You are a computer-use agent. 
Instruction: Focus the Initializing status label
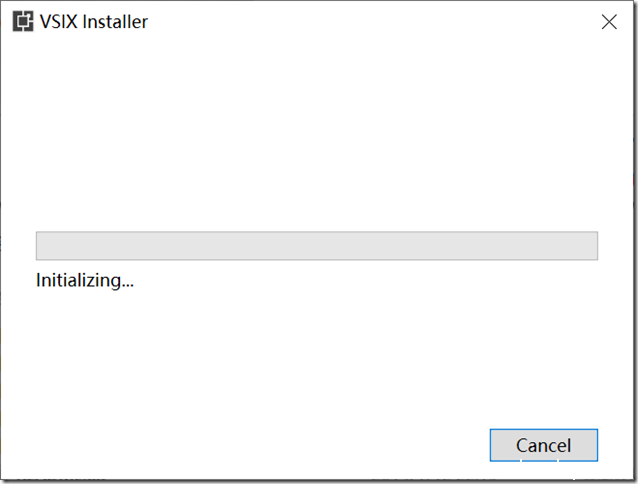click(85, 280)
